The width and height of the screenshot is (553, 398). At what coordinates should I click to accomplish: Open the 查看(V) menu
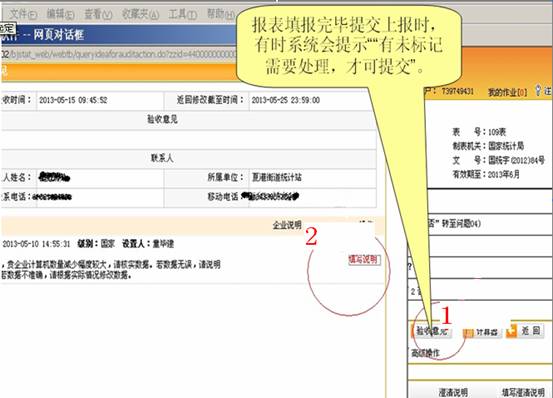click(98, 14)
